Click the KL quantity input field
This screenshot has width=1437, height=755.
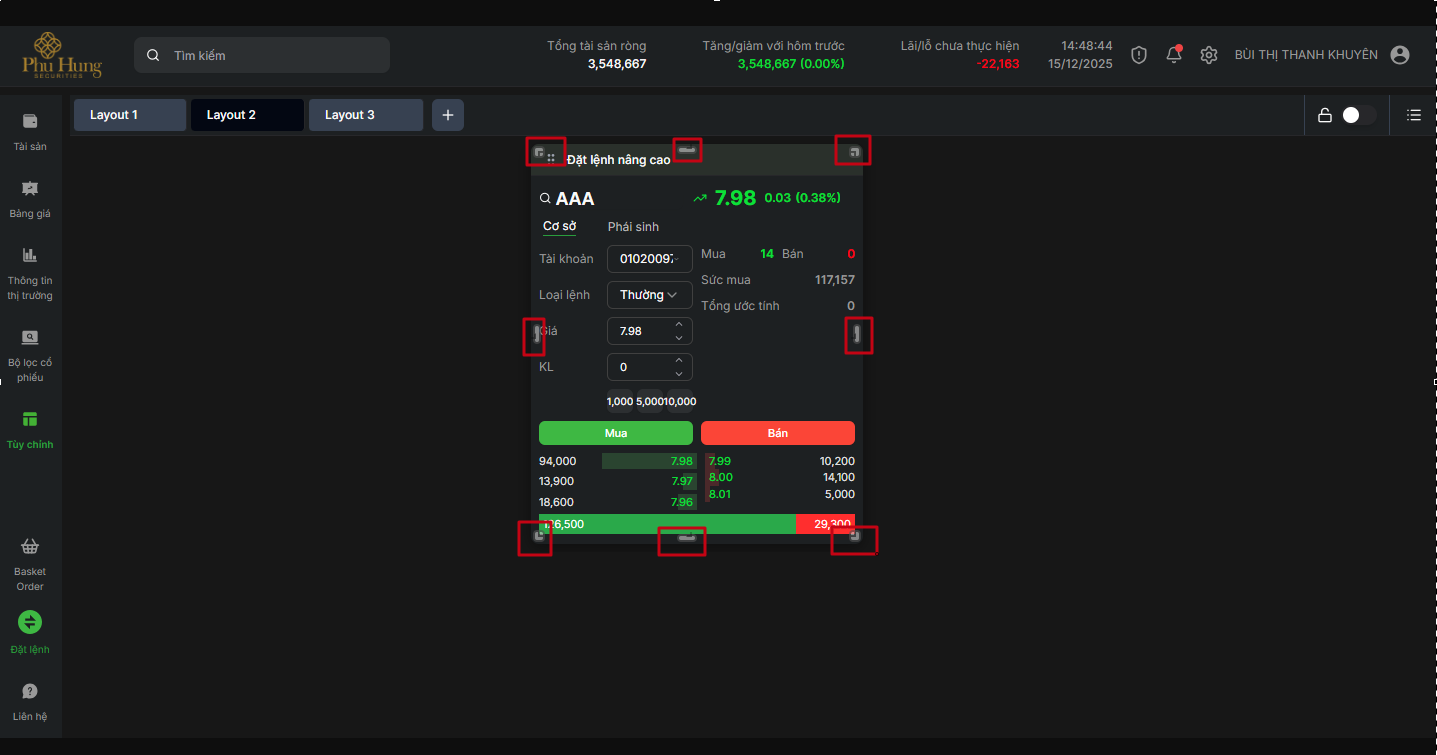click(640, 367)
